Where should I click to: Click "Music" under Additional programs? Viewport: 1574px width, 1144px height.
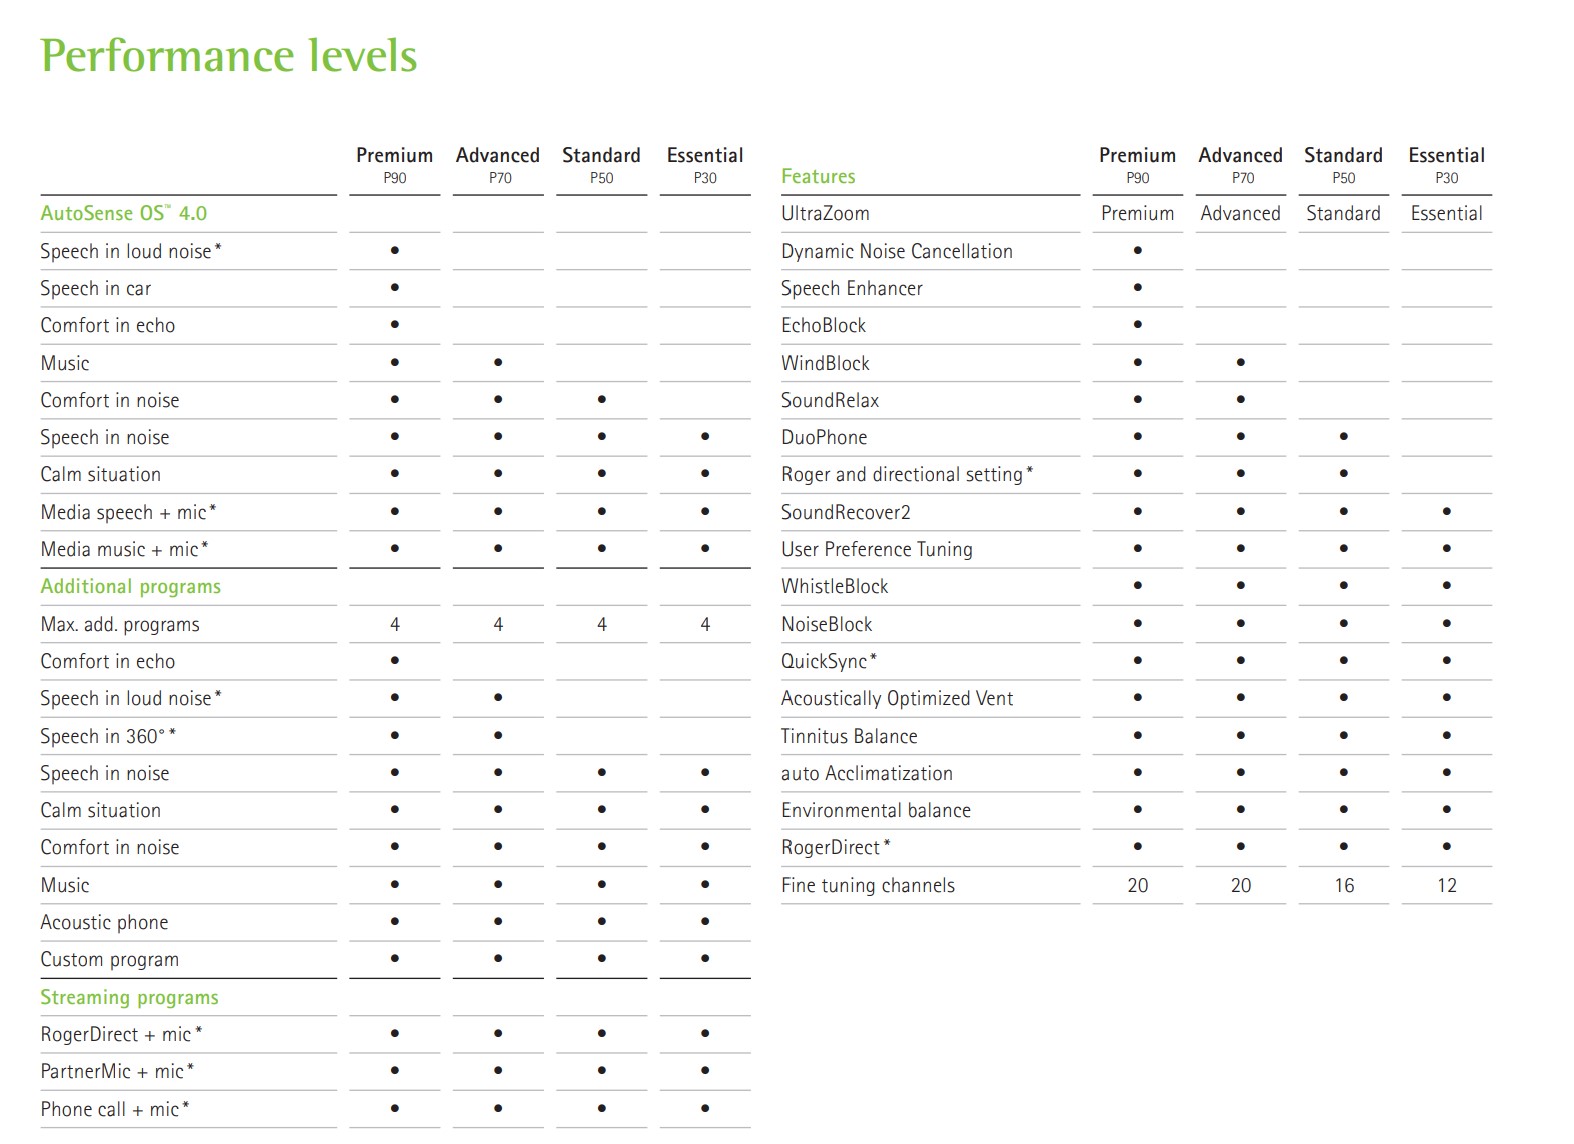[x=65, y=885]
